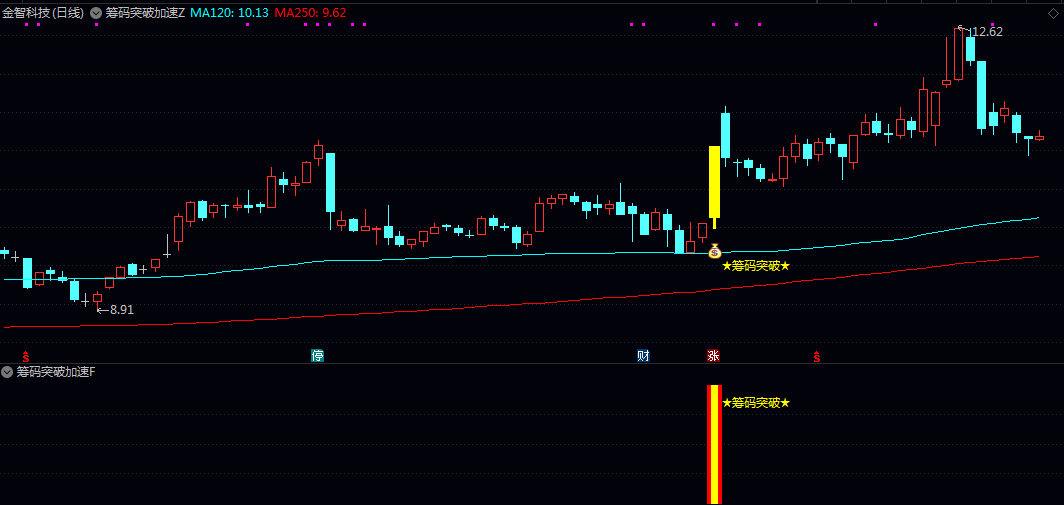
Task: Click the 筹码突破加速Z indicator name
Action: click(x=145, y=13)
